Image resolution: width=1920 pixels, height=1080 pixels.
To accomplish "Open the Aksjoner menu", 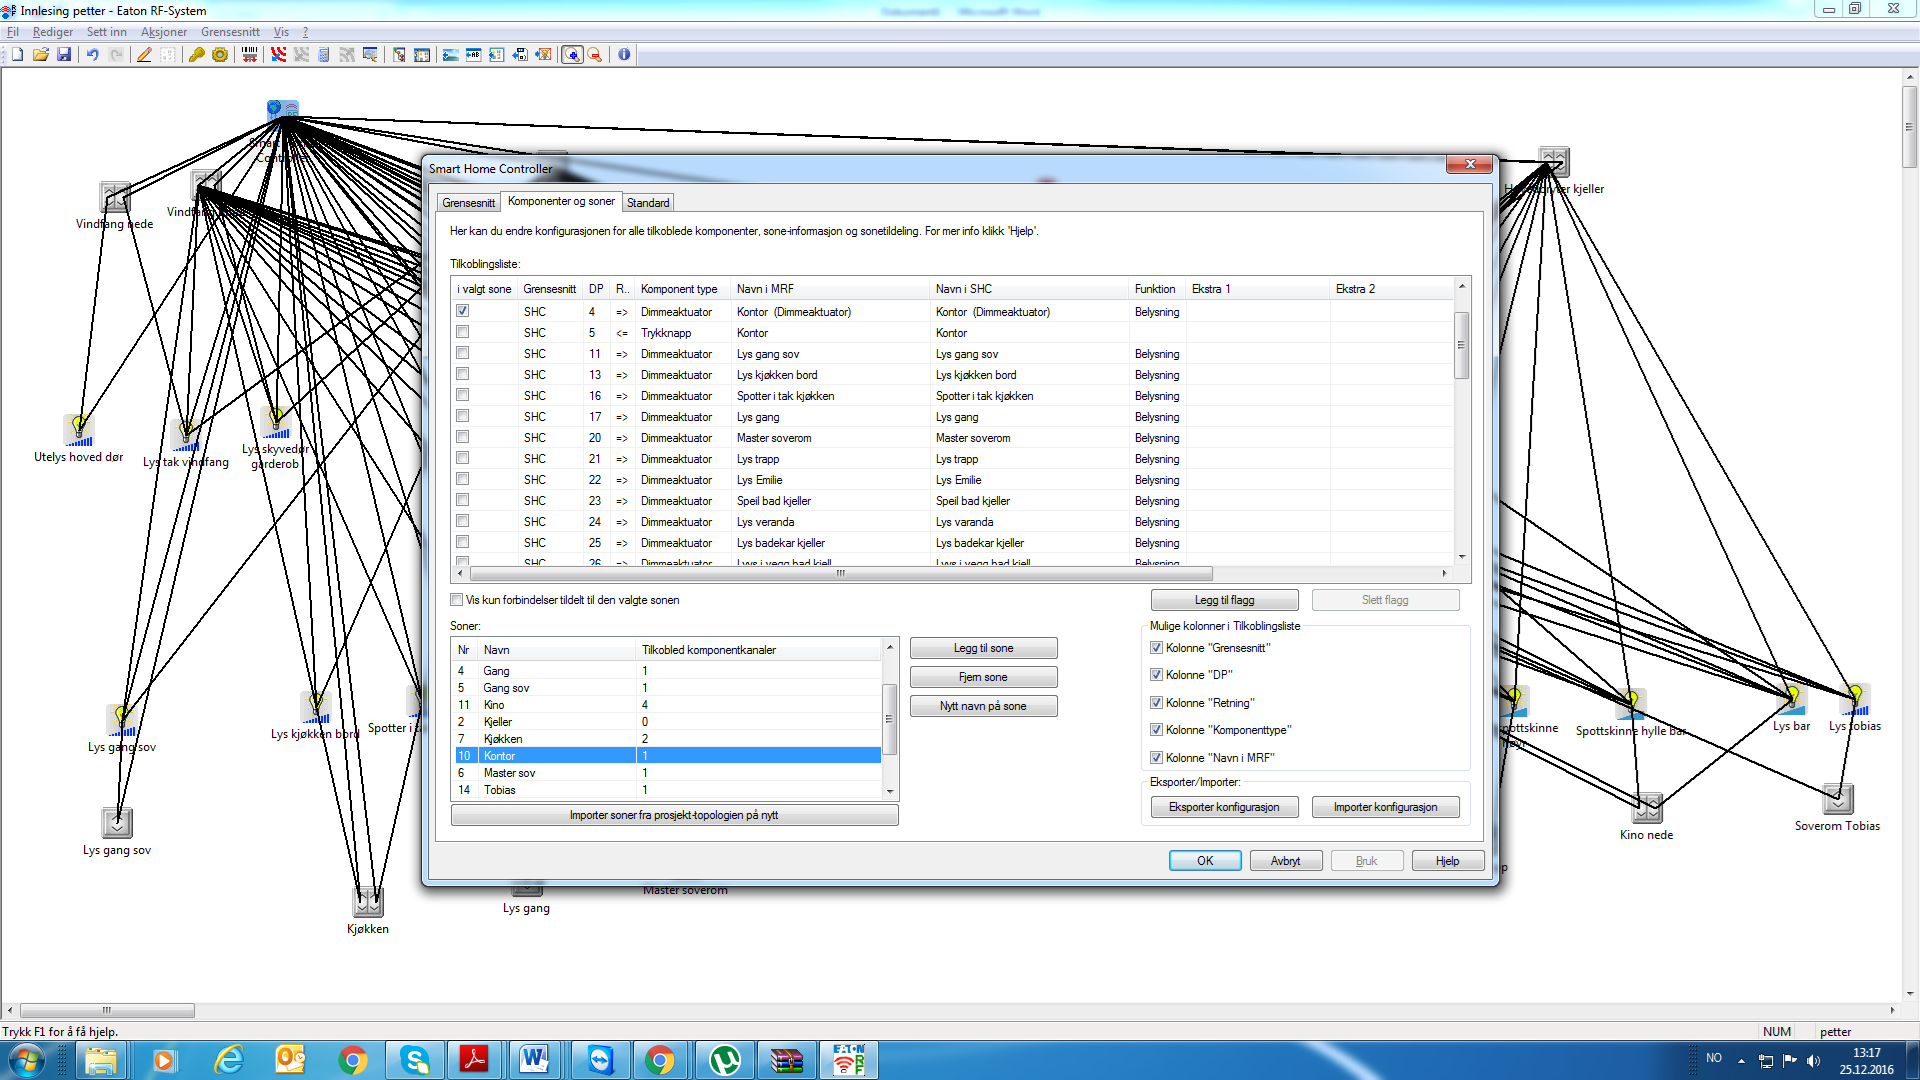I will tap(164, 32).
